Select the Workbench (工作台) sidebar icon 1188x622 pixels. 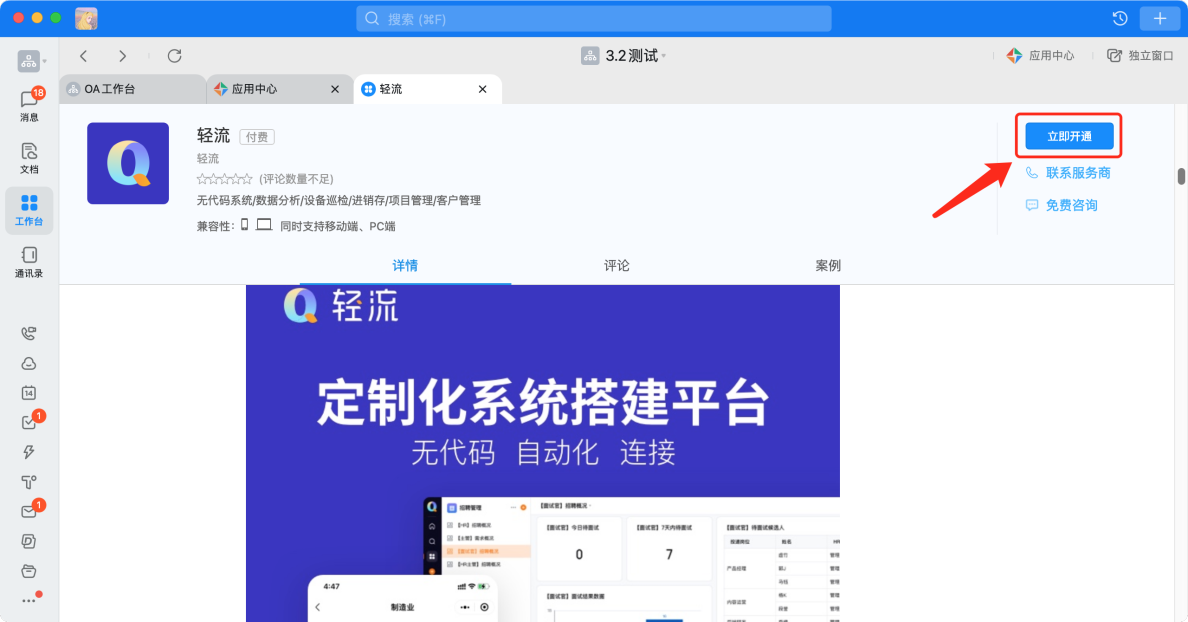(29, 210)
